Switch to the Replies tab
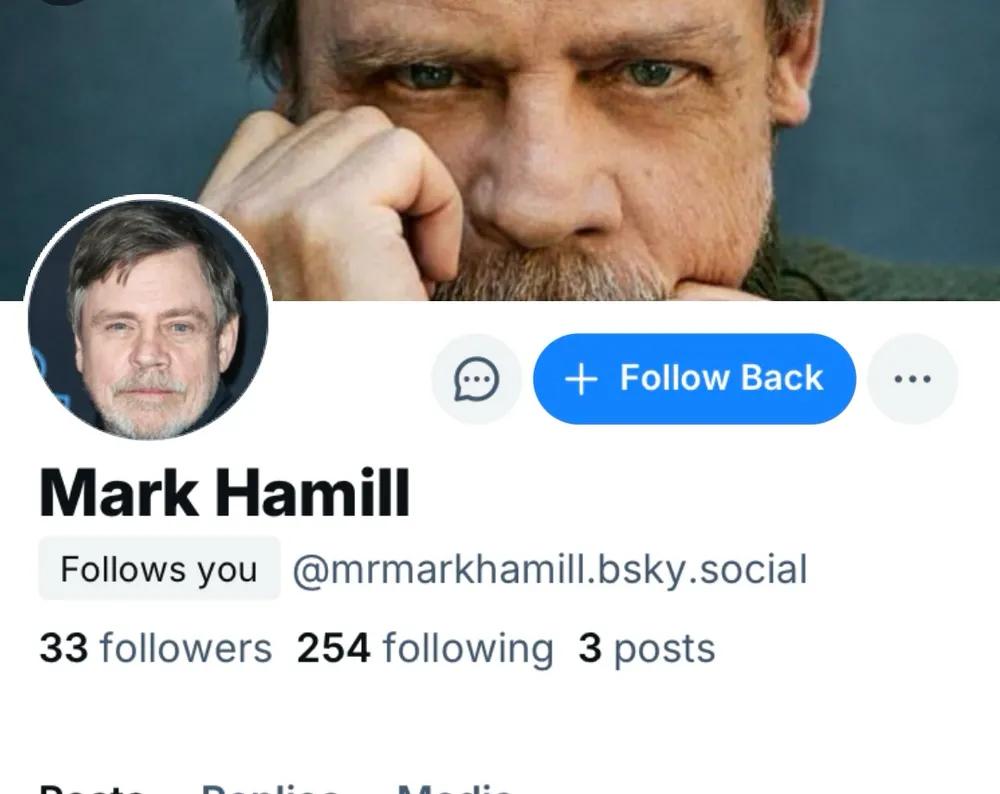Image resolution: width=1000 pixels, height=794 pixels. click(270, 788)
